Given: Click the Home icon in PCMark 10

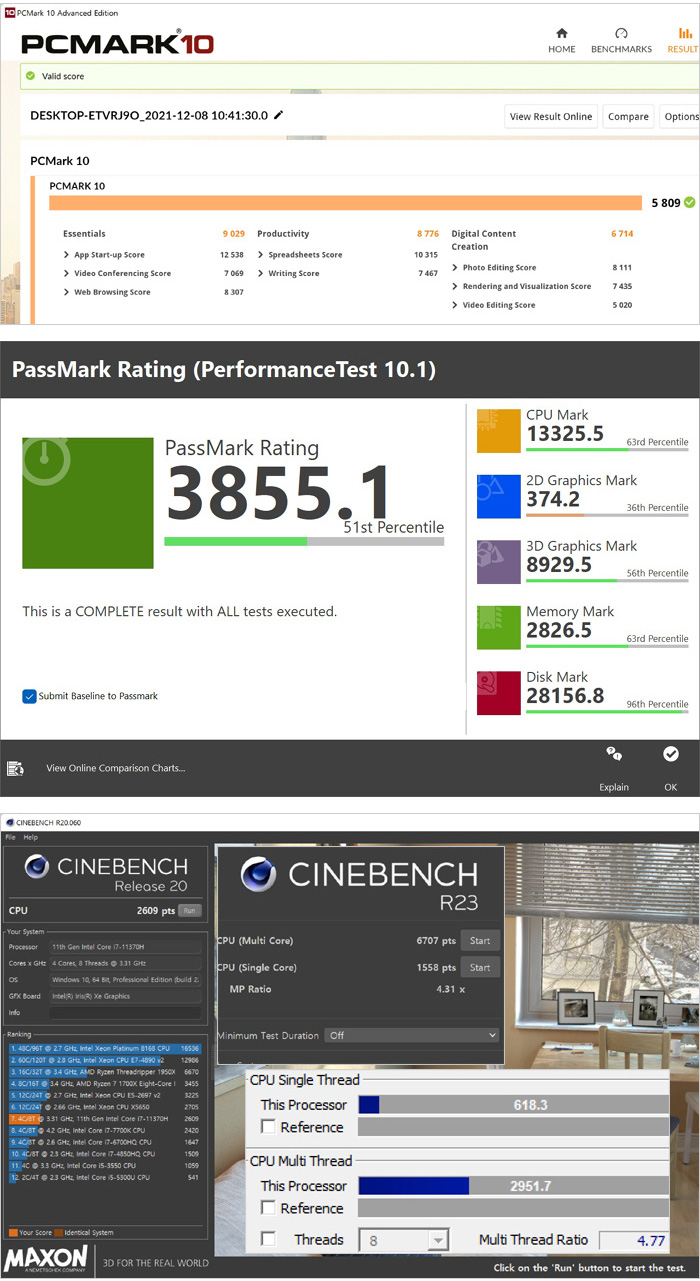Looking at the screenshot, I should point(561,34).
